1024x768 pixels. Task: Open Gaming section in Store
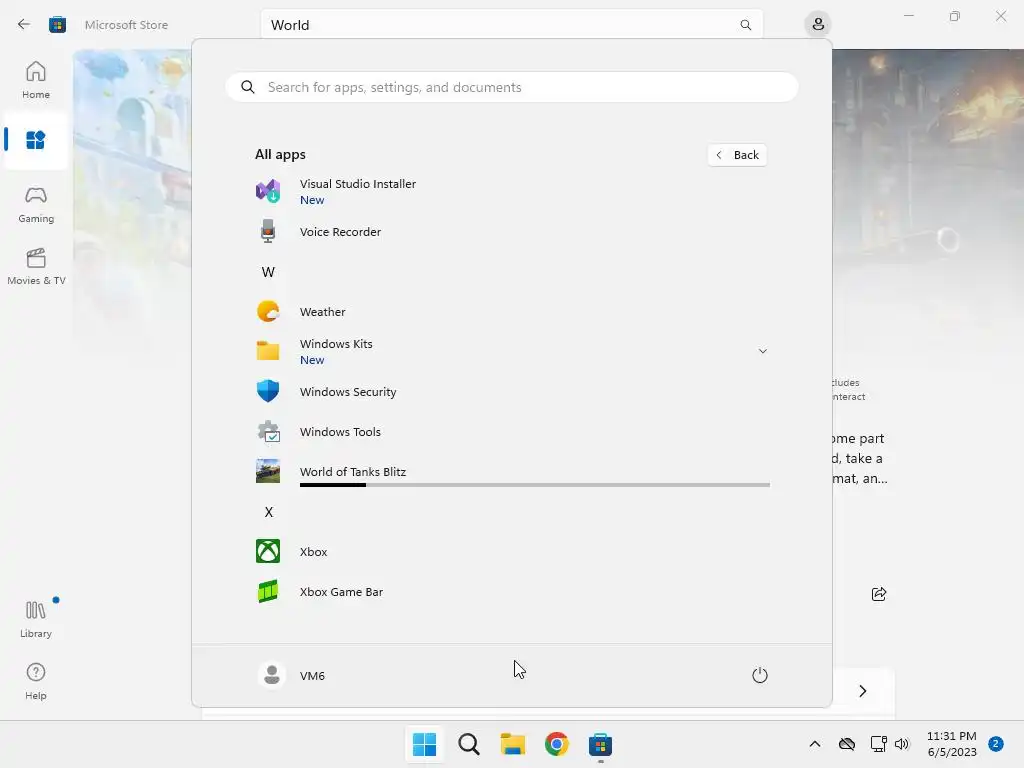point(36,204)
